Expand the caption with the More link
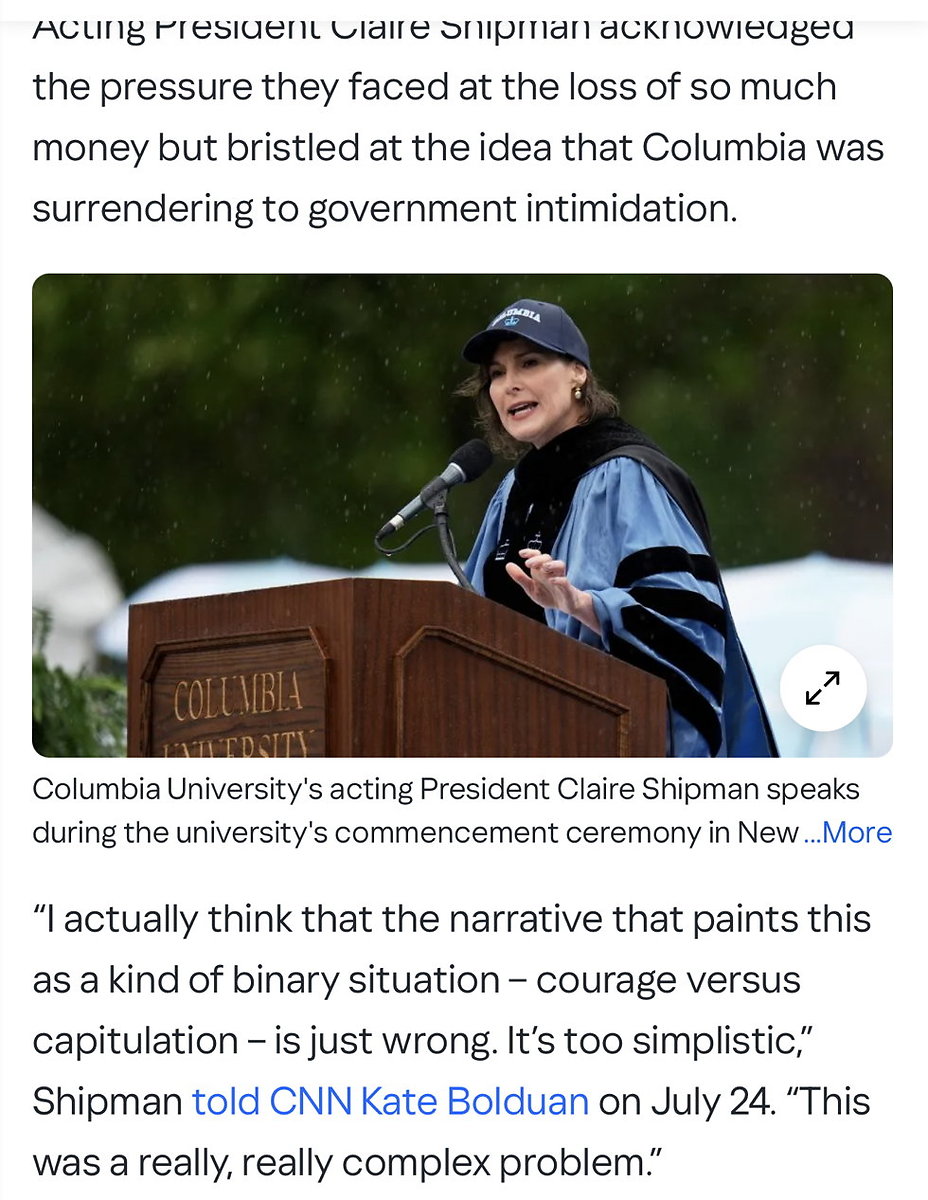Image resolution: width=928 pixels, height=1200 pixels. pyautogui.click(x=848, y=832)
